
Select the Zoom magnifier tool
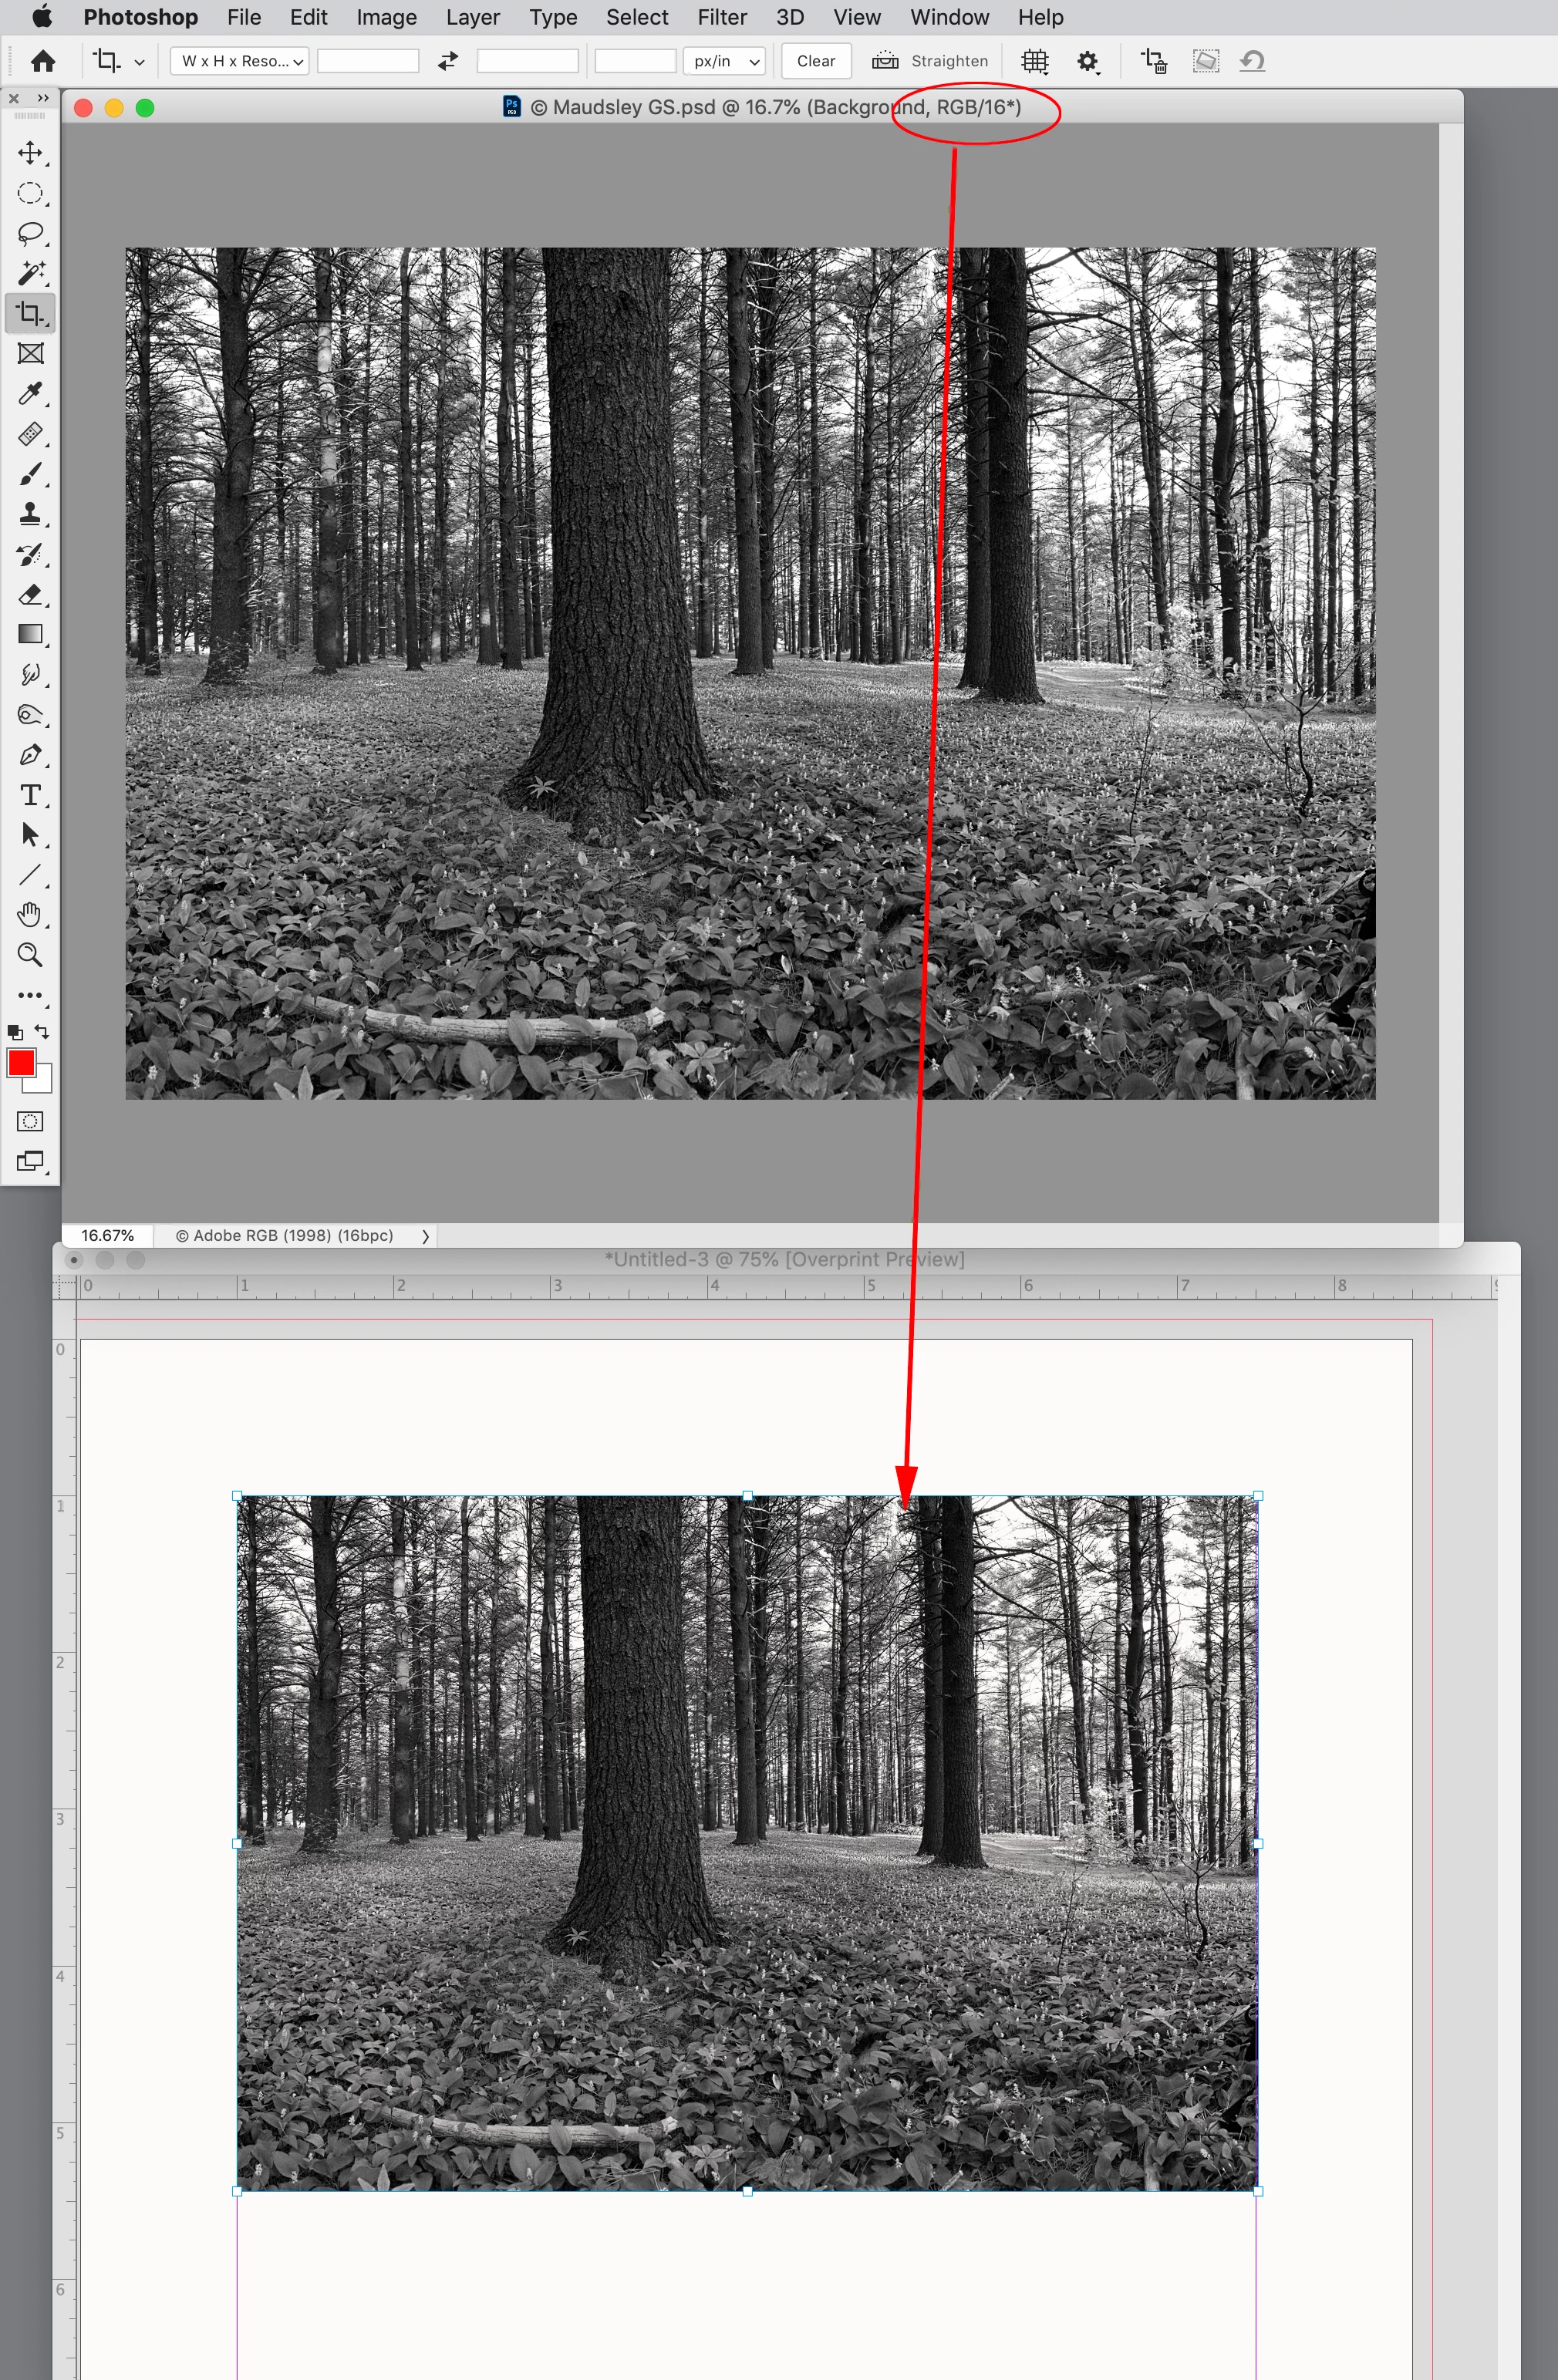click(x=30, y=955)
